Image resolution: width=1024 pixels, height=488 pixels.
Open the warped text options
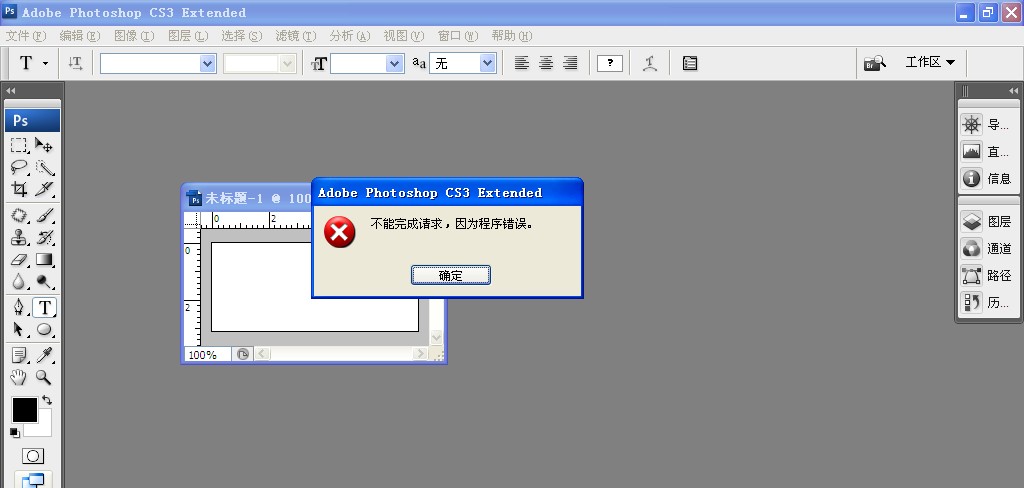pyautogui.click(x=649, y=63)
